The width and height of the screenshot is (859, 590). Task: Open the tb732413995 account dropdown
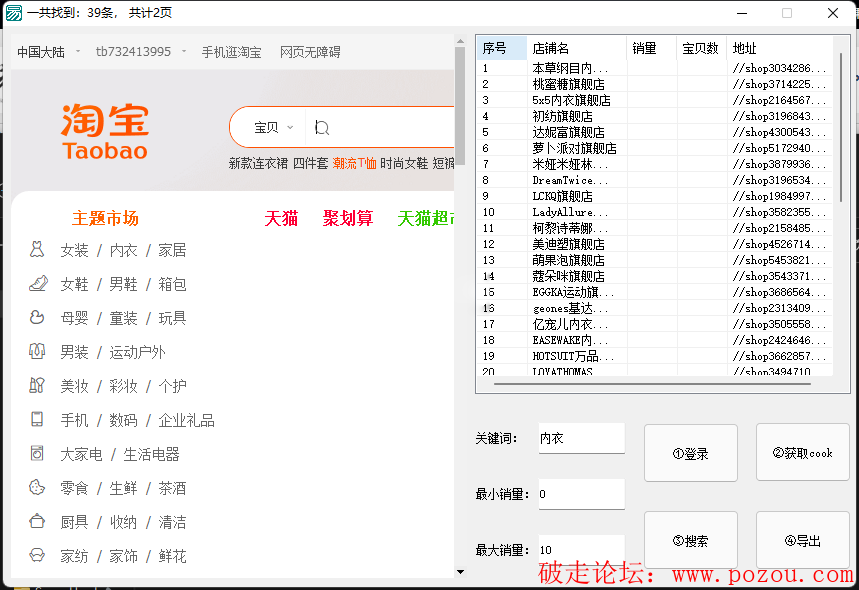tap(184, 51)
